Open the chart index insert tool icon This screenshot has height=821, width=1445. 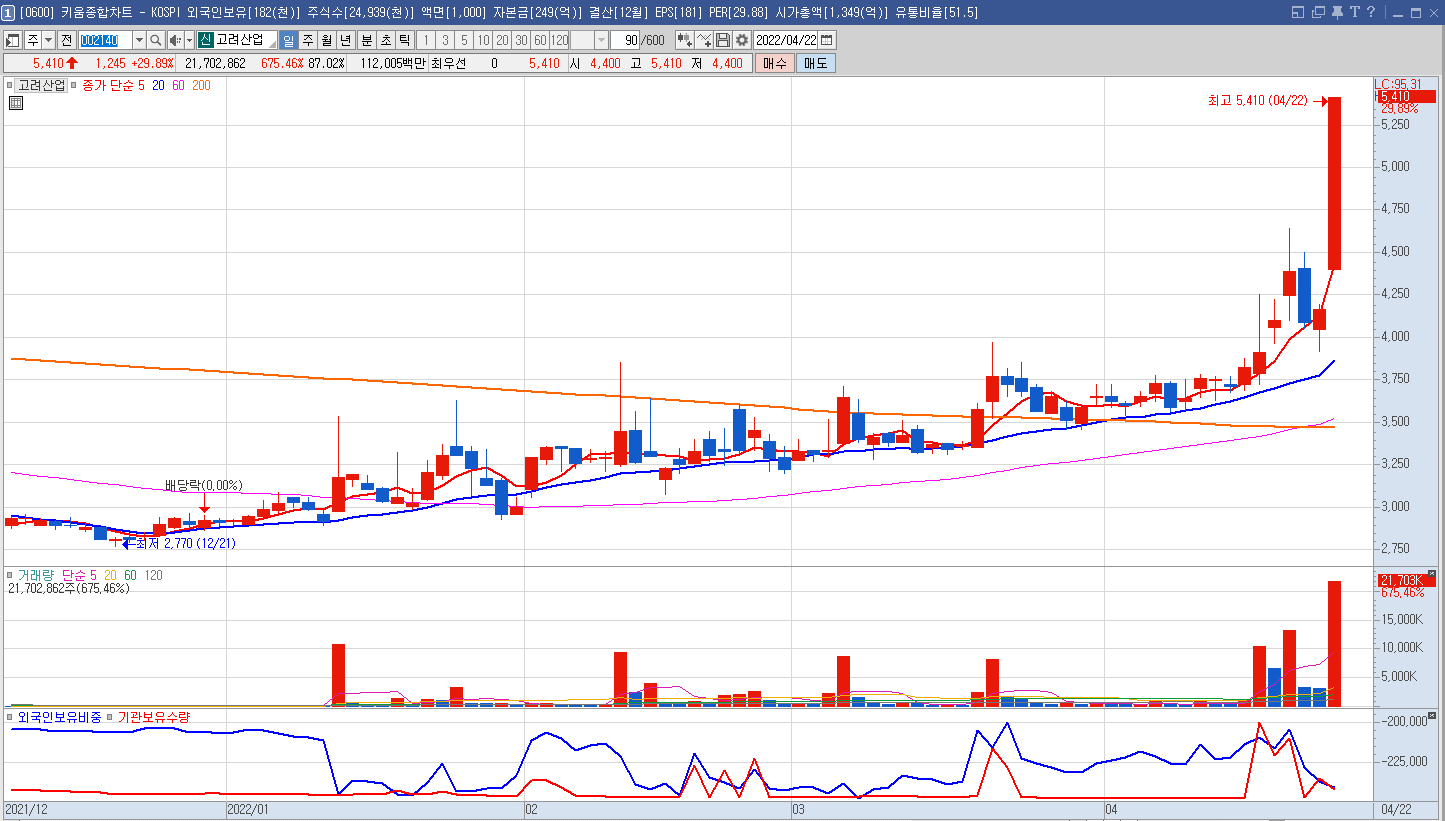[685, 40]
